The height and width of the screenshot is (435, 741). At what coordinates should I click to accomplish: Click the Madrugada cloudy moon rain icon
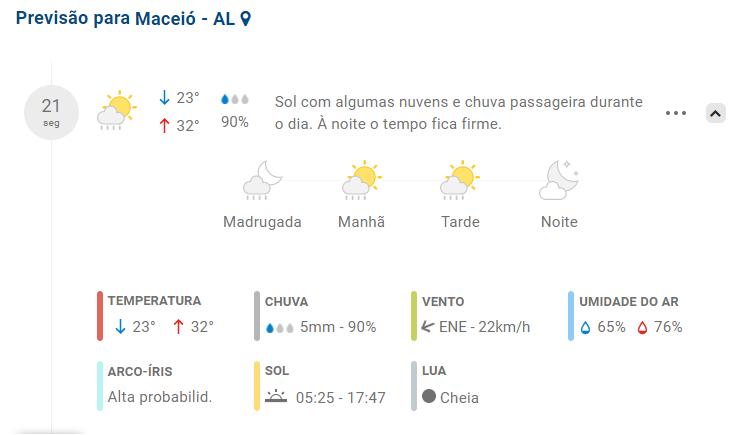(x=262, y=181)
